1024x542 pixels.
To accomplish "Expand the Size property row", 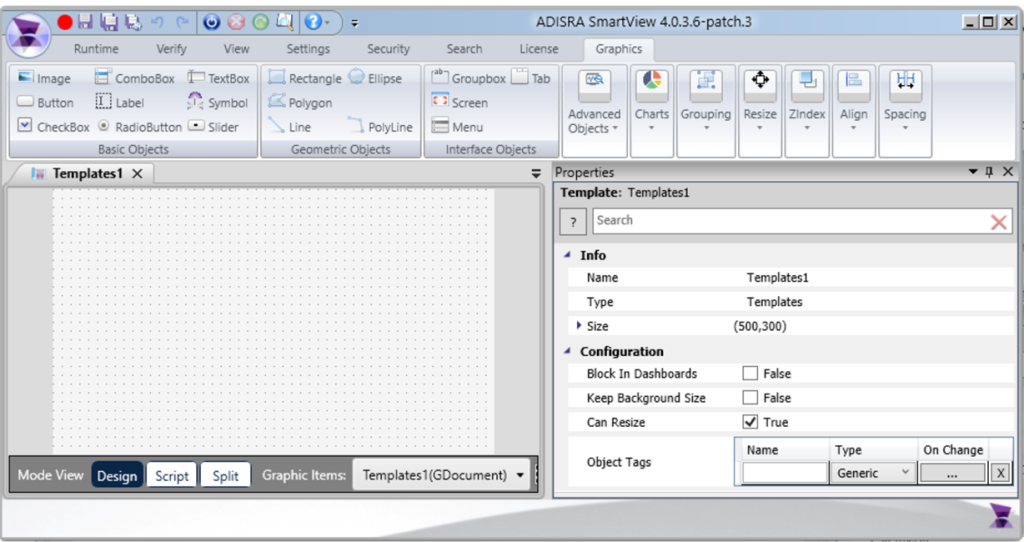I will click(x=579, y=326).
